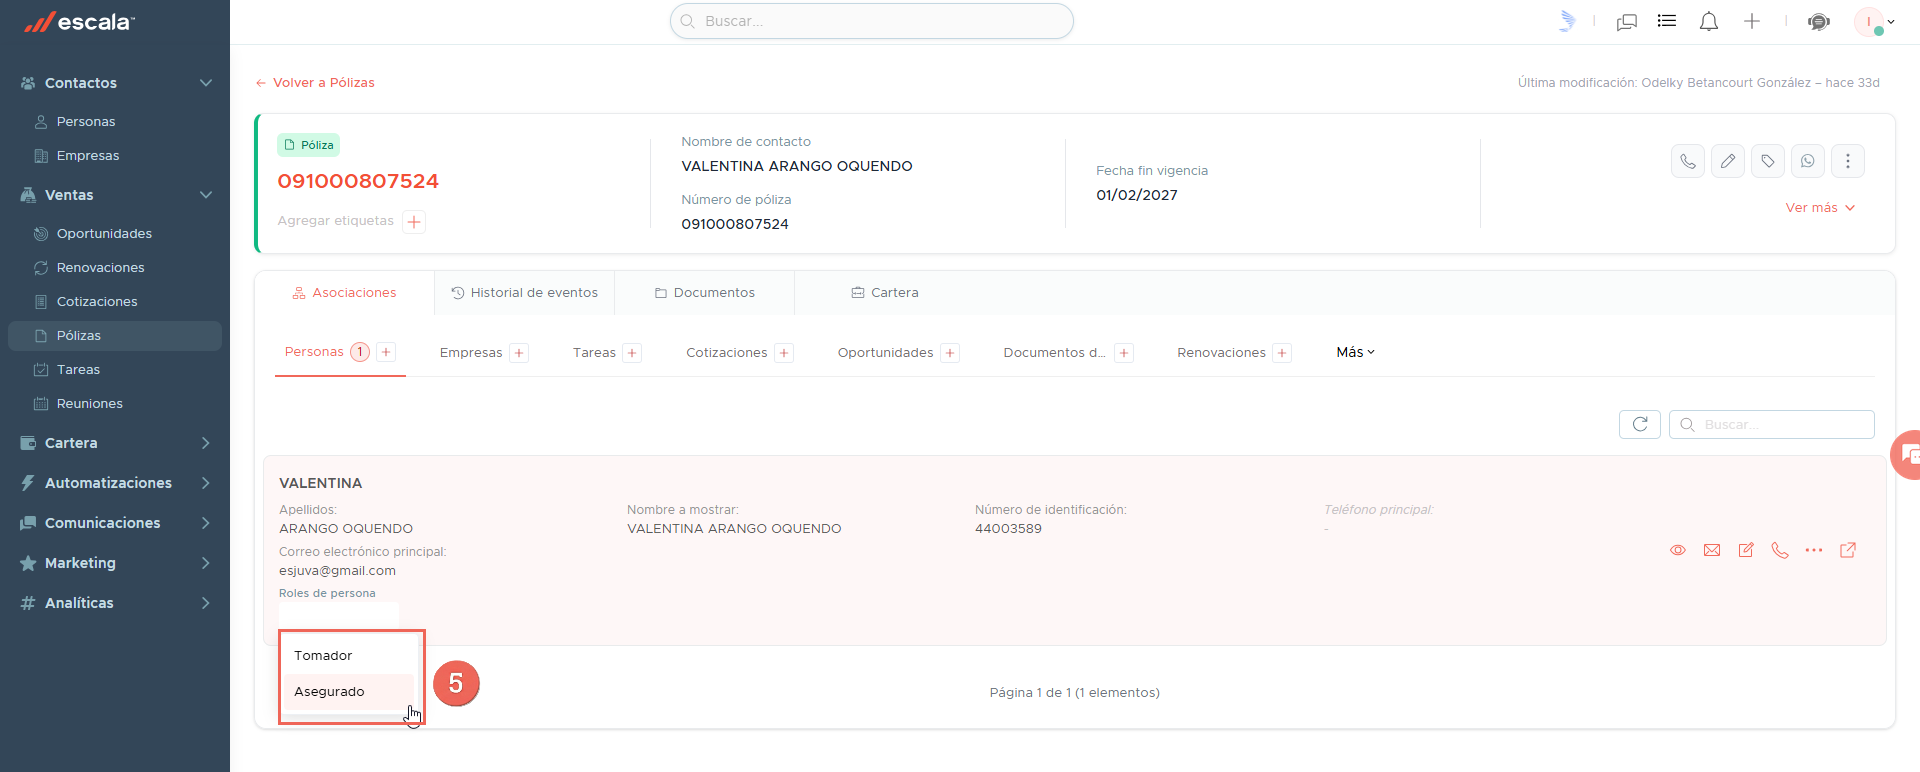Focus the persons list Buscar field
1920x772 pixels.
[x=1772, y=424]
